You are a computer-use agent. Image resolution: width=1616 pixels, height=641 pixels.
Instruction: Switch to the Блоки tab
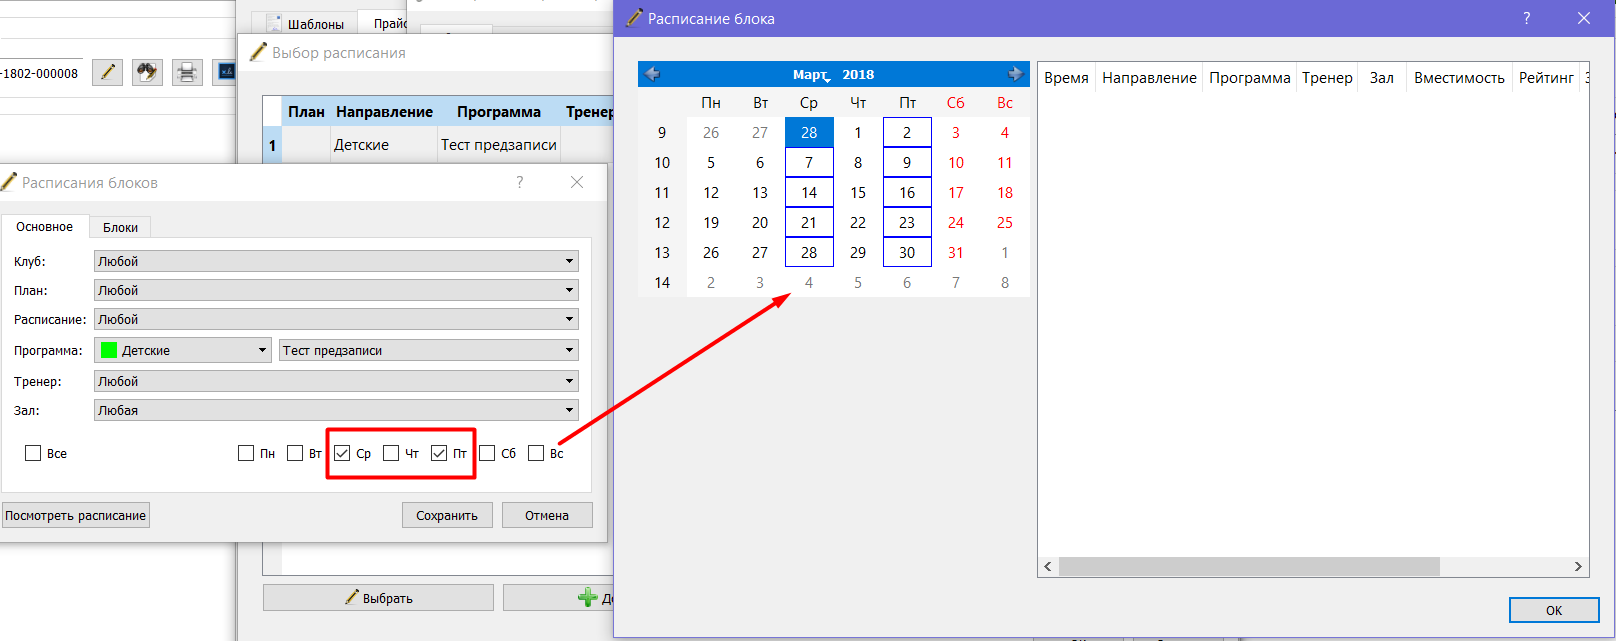point(120,228)
